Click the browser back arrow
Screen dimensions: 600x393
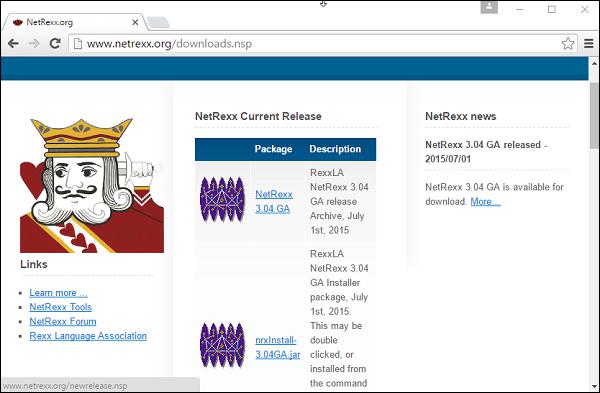click(13, 44)
